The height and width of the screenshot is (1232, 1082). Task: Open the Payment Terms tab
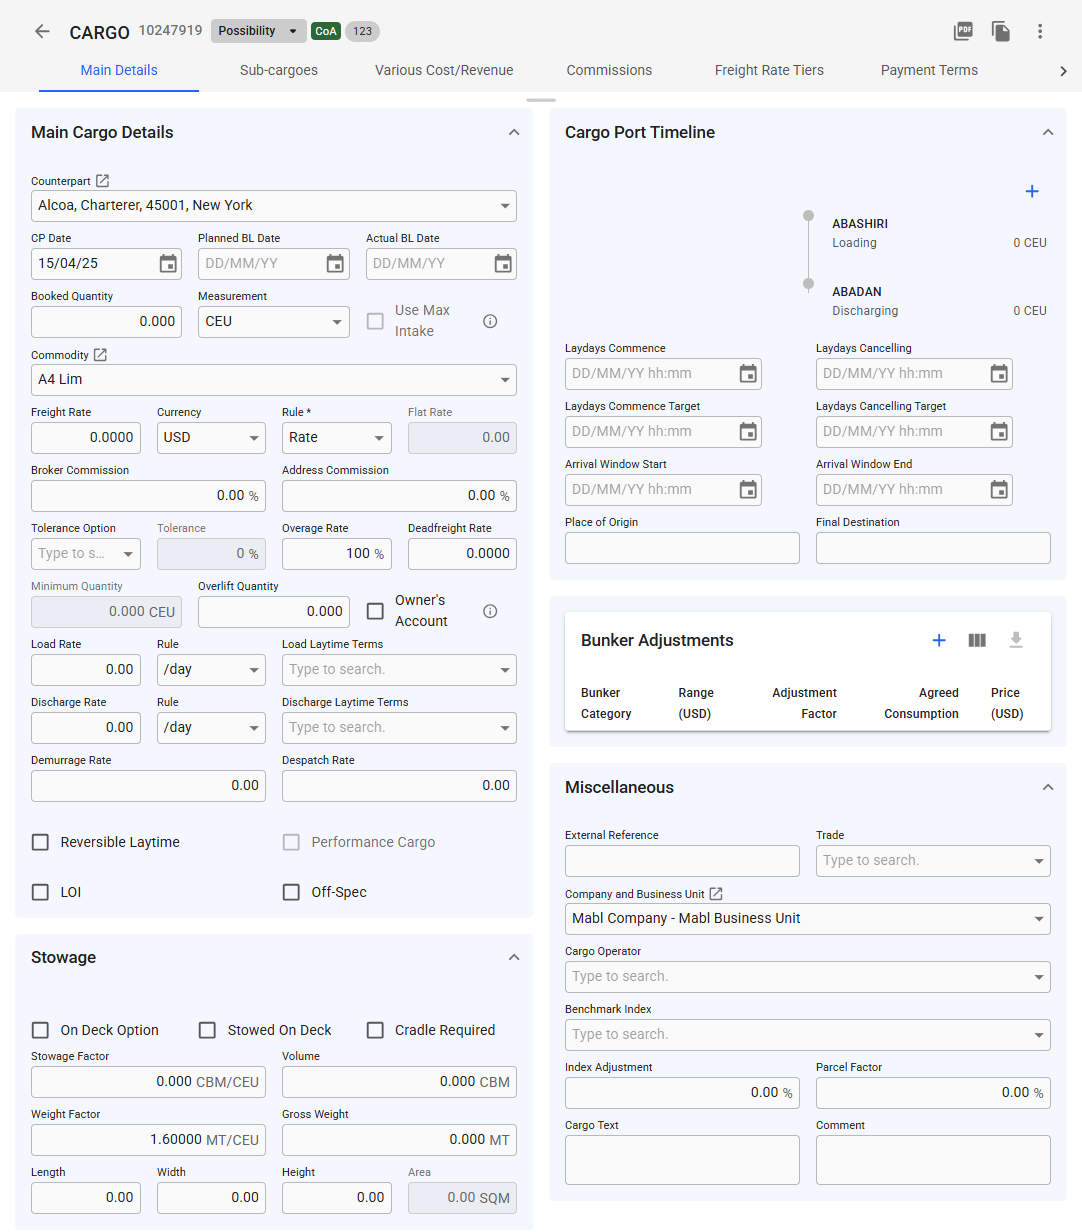click(929, 70)
